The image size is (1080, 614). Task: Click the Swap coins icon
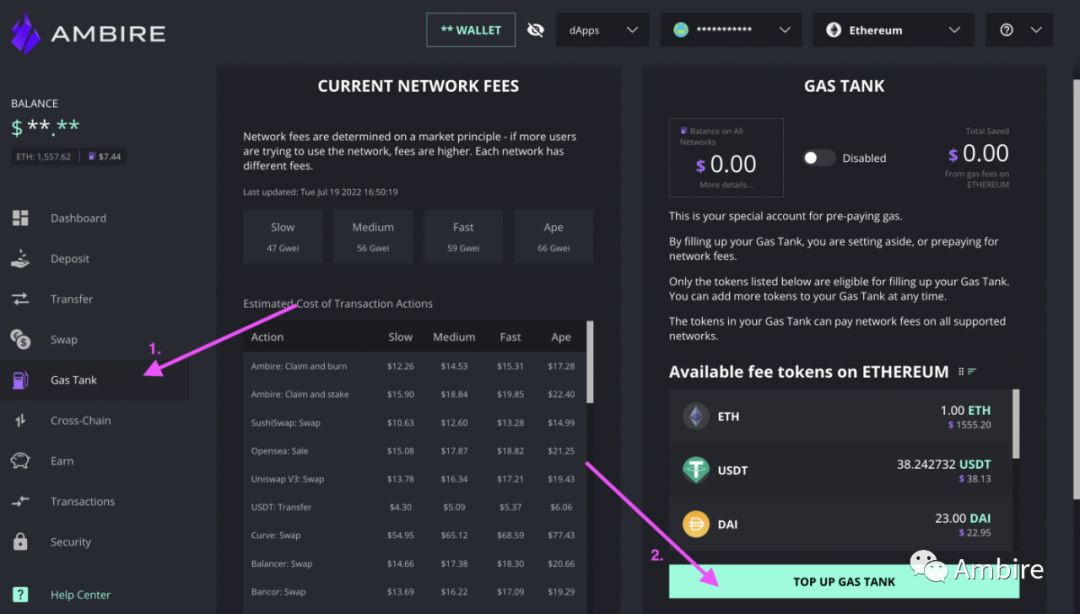(x=20, y=339)
